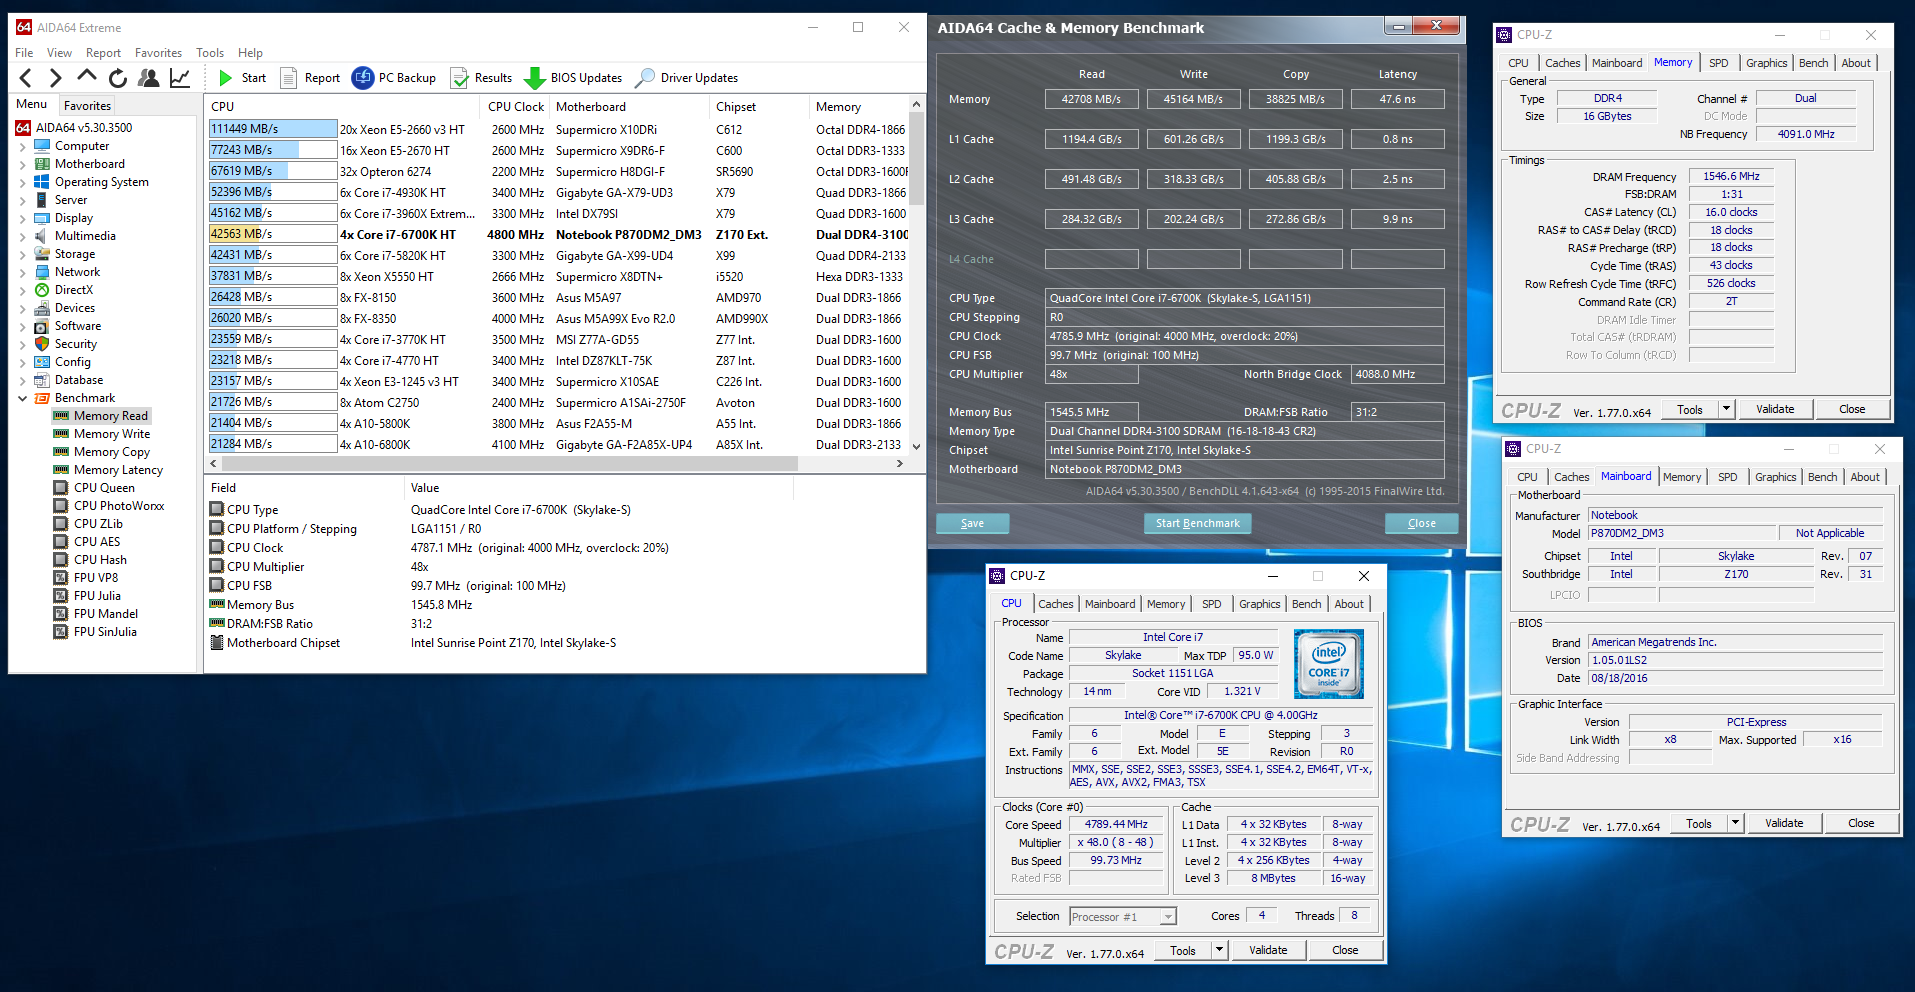1915x992 pixels.
Task: Click Close in Cache & Memory Benchmark
Action: (1421, 523)
